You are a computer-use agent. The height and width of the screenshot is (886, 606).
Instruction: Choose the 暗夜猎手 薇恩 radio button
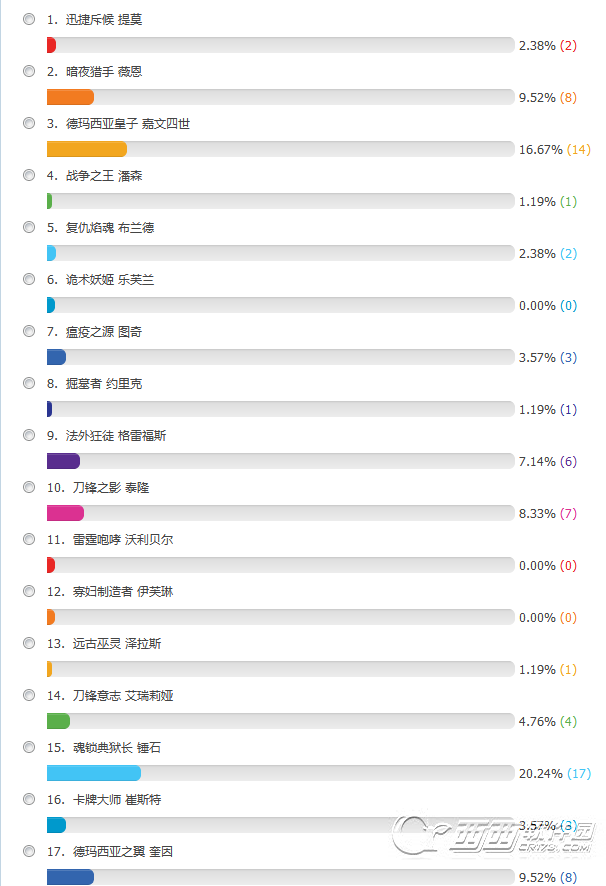[29, 71]
